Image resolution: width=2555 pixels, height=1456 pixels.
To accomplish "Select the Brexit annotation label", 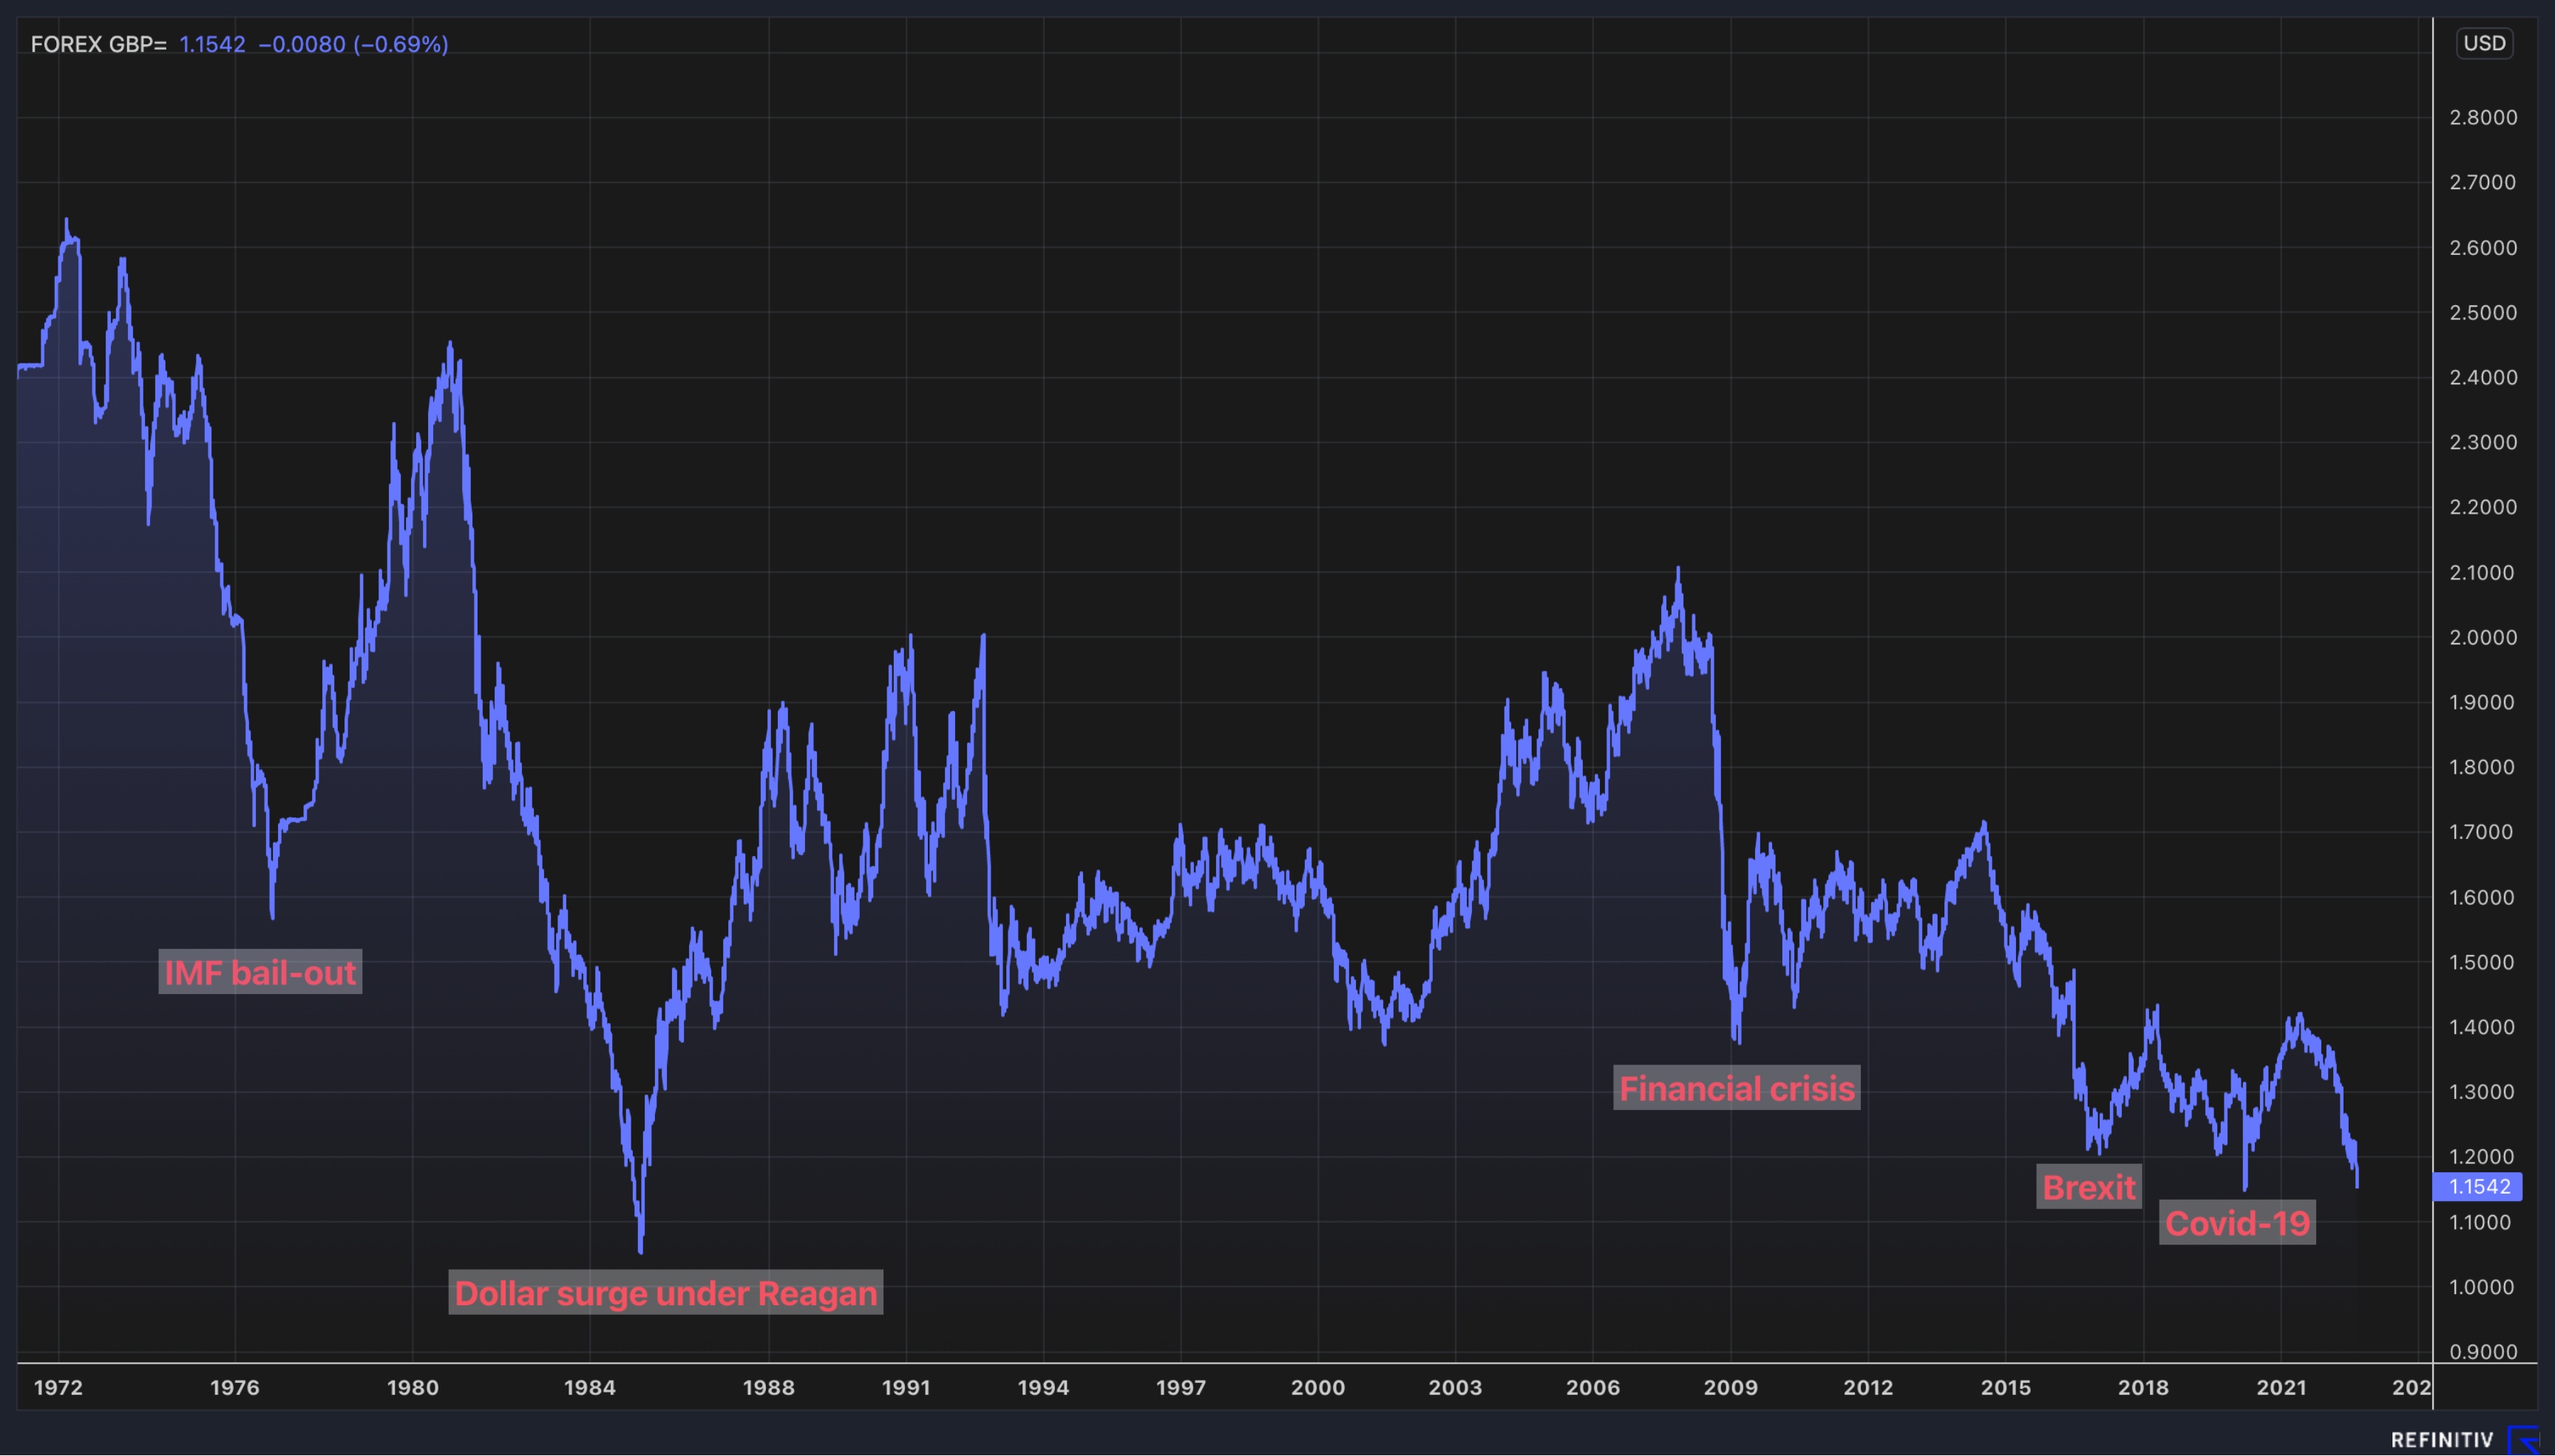I will [2088, 1187].
